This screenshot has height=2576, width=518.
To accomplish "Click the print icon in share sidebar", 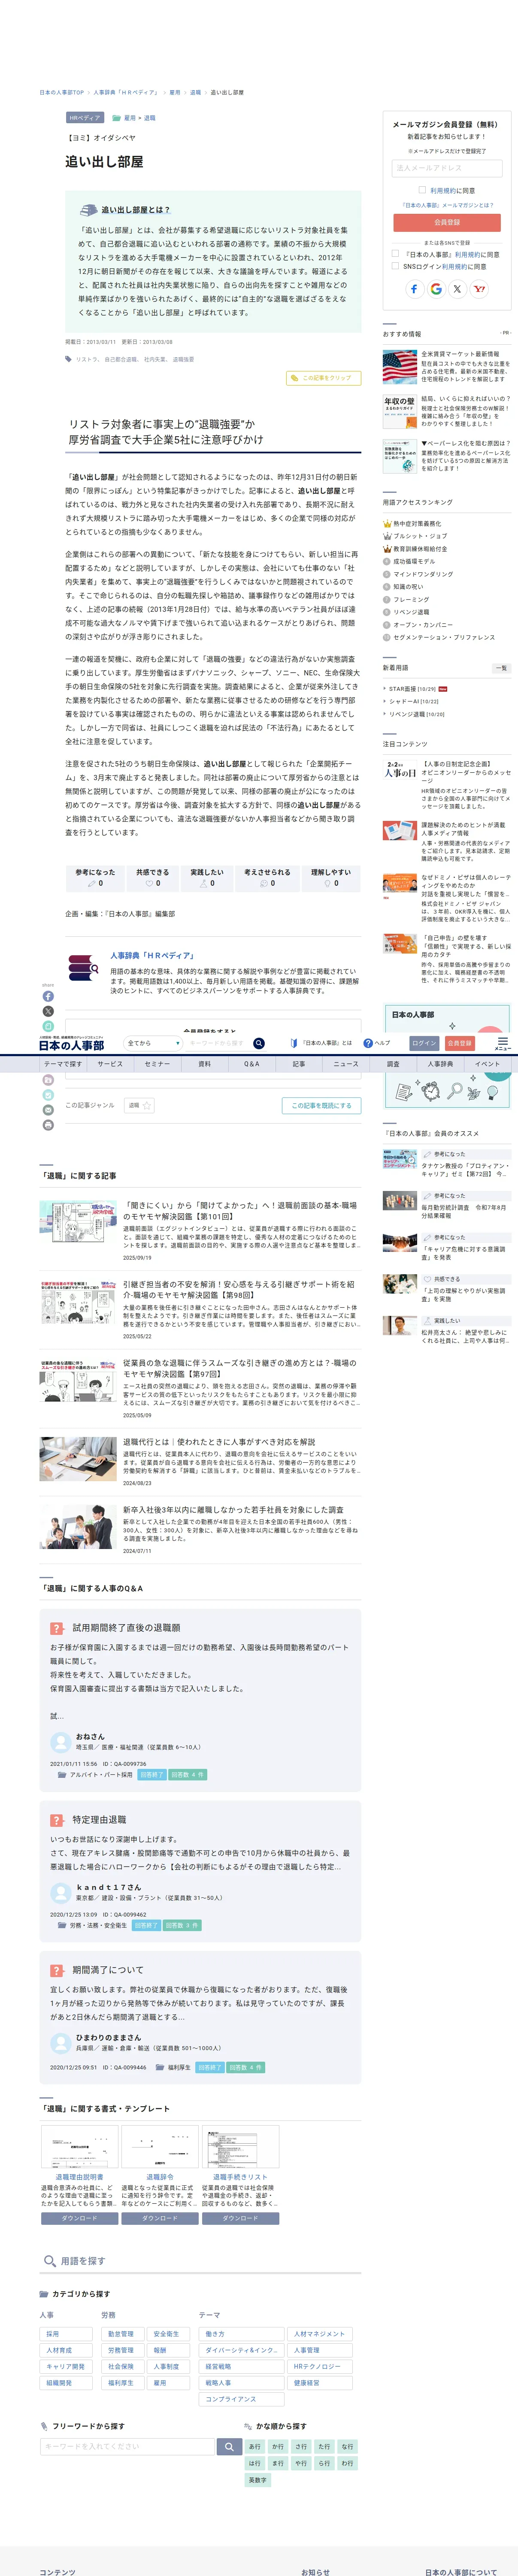I will click(48, 1125).
